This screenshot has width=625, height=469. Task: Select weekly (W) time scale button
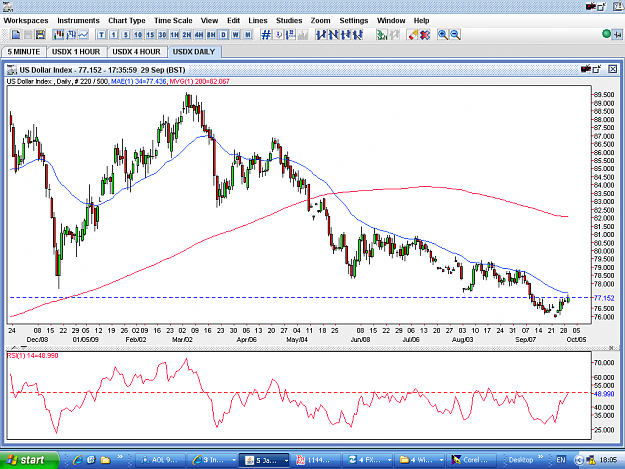point(236,35)
